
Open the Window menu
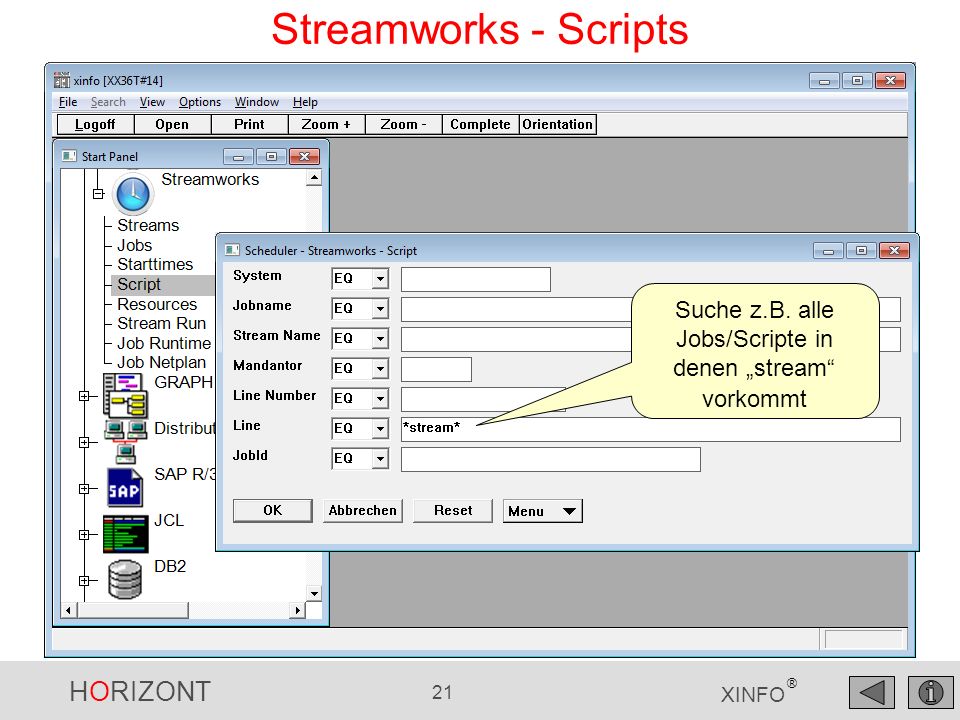[x=257, y=102]
